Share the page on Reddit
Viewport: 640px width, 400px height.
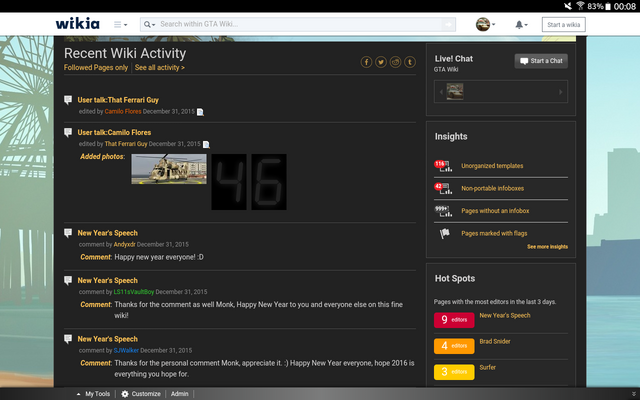(x=395, y=62)
